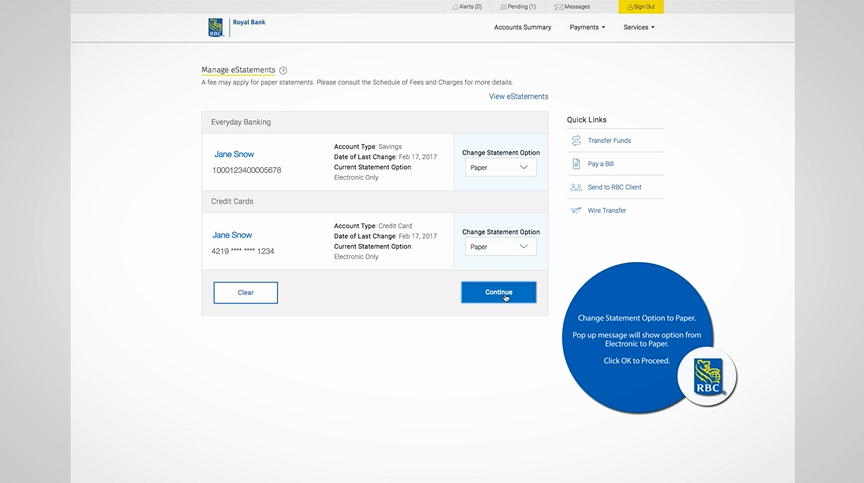Open Credit Card statement option dropdown
This screenshot has height=483, width=864.
point(500,246)
